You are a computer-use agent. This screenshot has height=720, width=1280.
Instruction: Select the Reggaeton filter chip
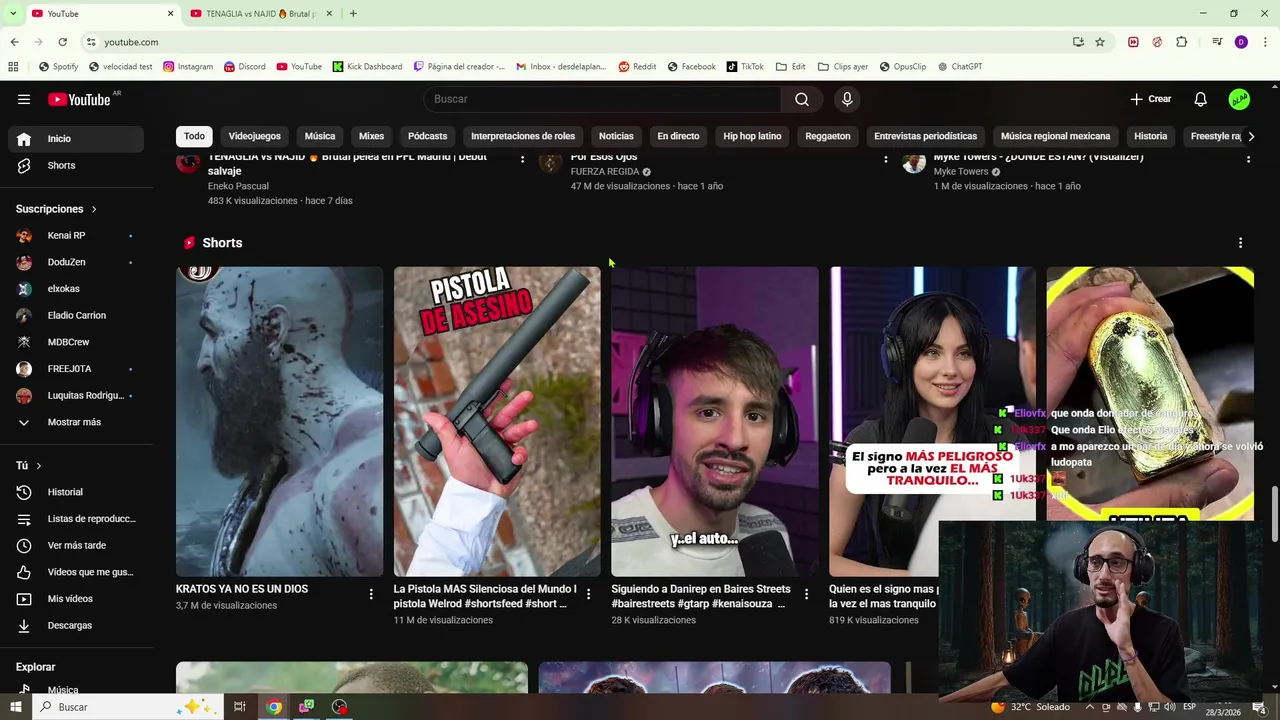tap(828, 136)
